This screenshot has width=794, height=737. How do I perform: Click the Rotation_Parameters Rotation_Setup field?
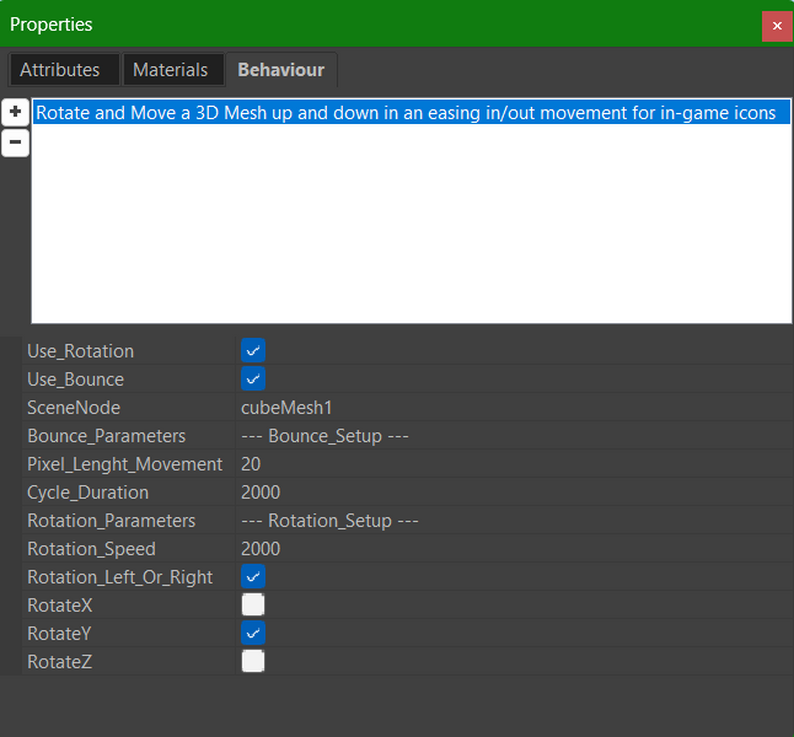pyautogui.click(x=514, y=521)
